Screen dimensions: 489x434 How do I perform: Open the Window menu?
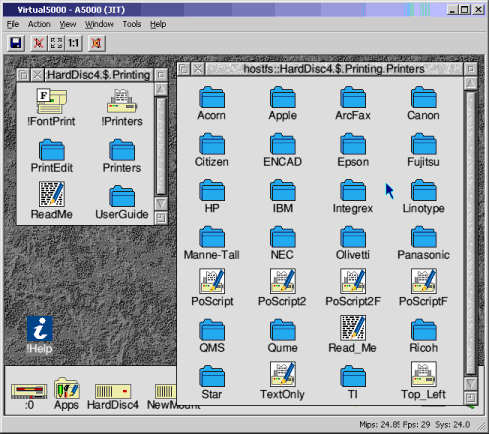[x=99, y=24]
